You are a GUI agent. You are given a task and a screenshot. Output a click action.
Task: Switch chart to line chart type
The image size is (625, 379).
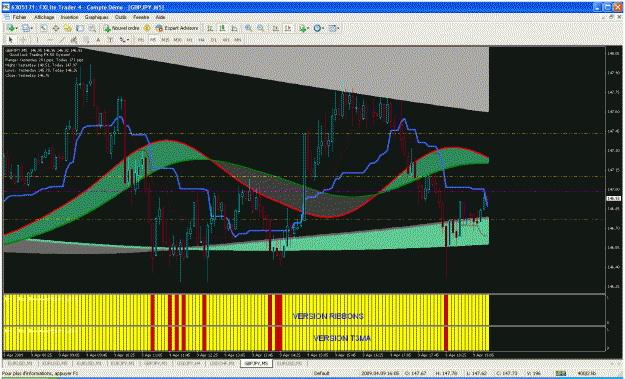pyautogui.click(x=234, y=28)
